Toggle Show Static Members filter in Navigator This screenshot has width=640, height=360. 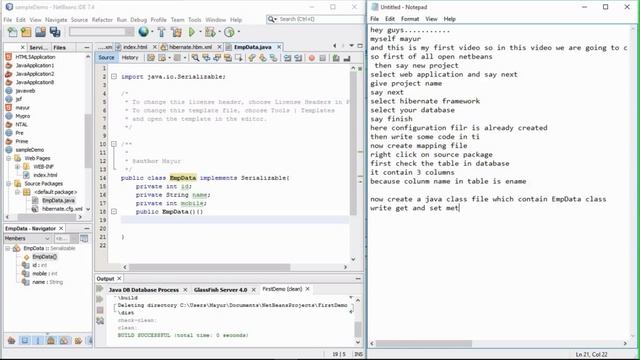38,340
